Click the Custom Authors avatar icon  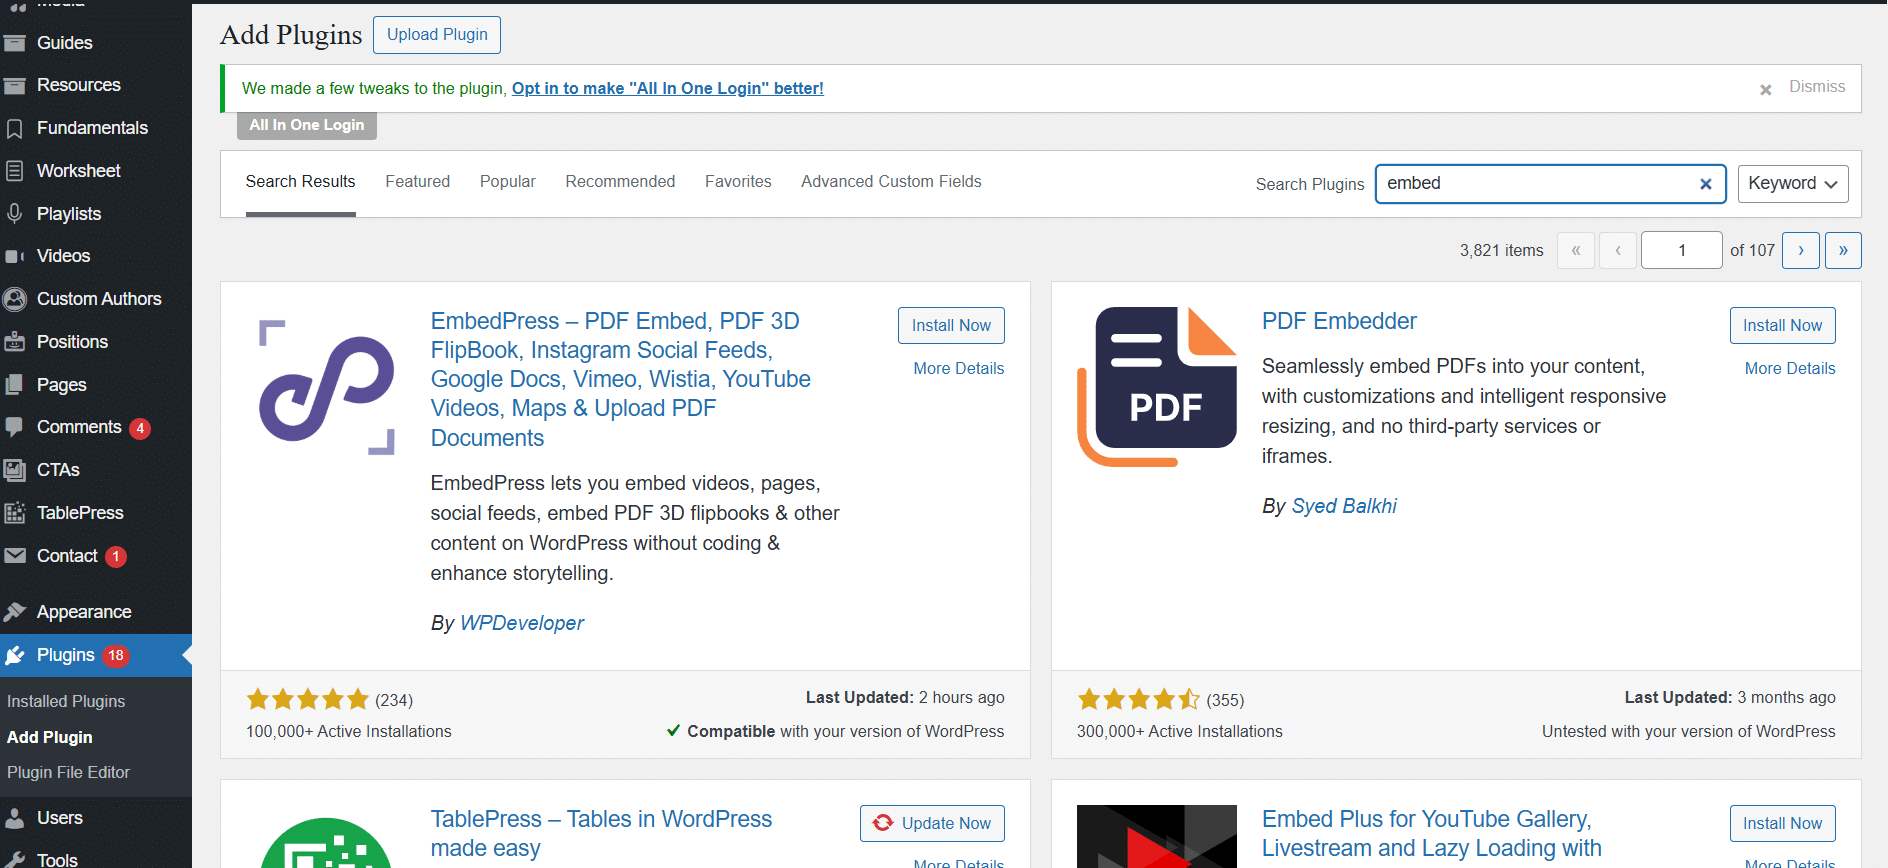point(15,299)
